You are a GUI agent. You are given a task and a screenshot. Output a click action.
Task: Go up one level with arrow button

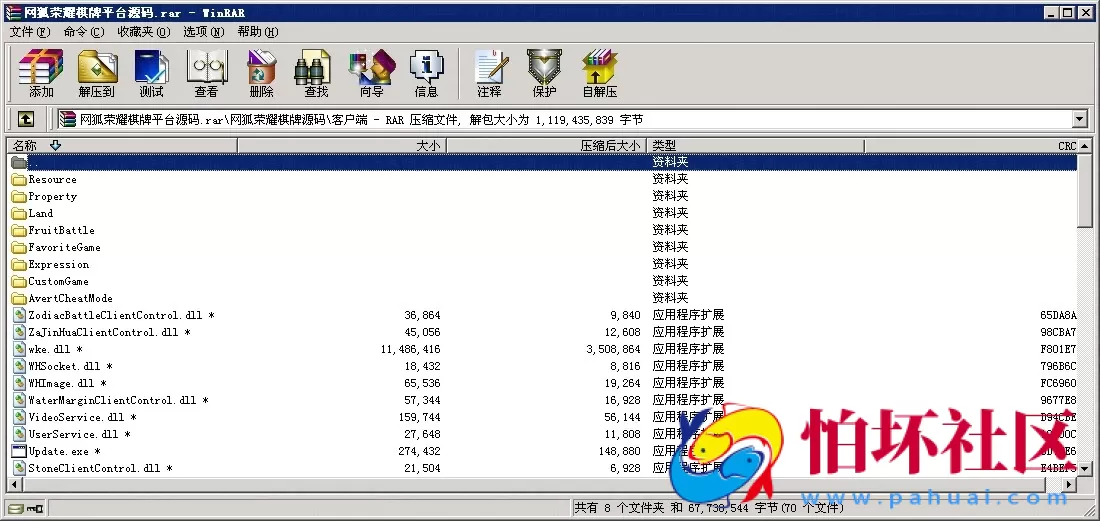(x=25, y=120)
